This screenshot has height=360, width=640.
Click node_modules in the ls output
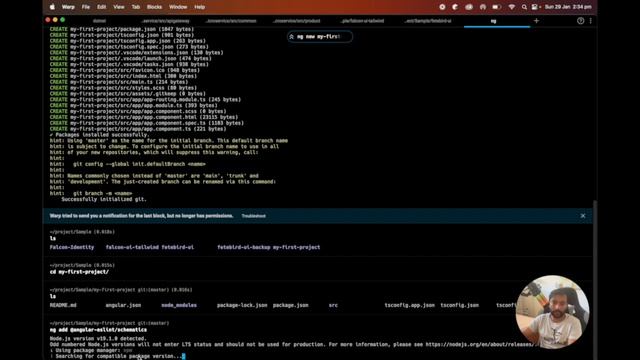[179, 305]
